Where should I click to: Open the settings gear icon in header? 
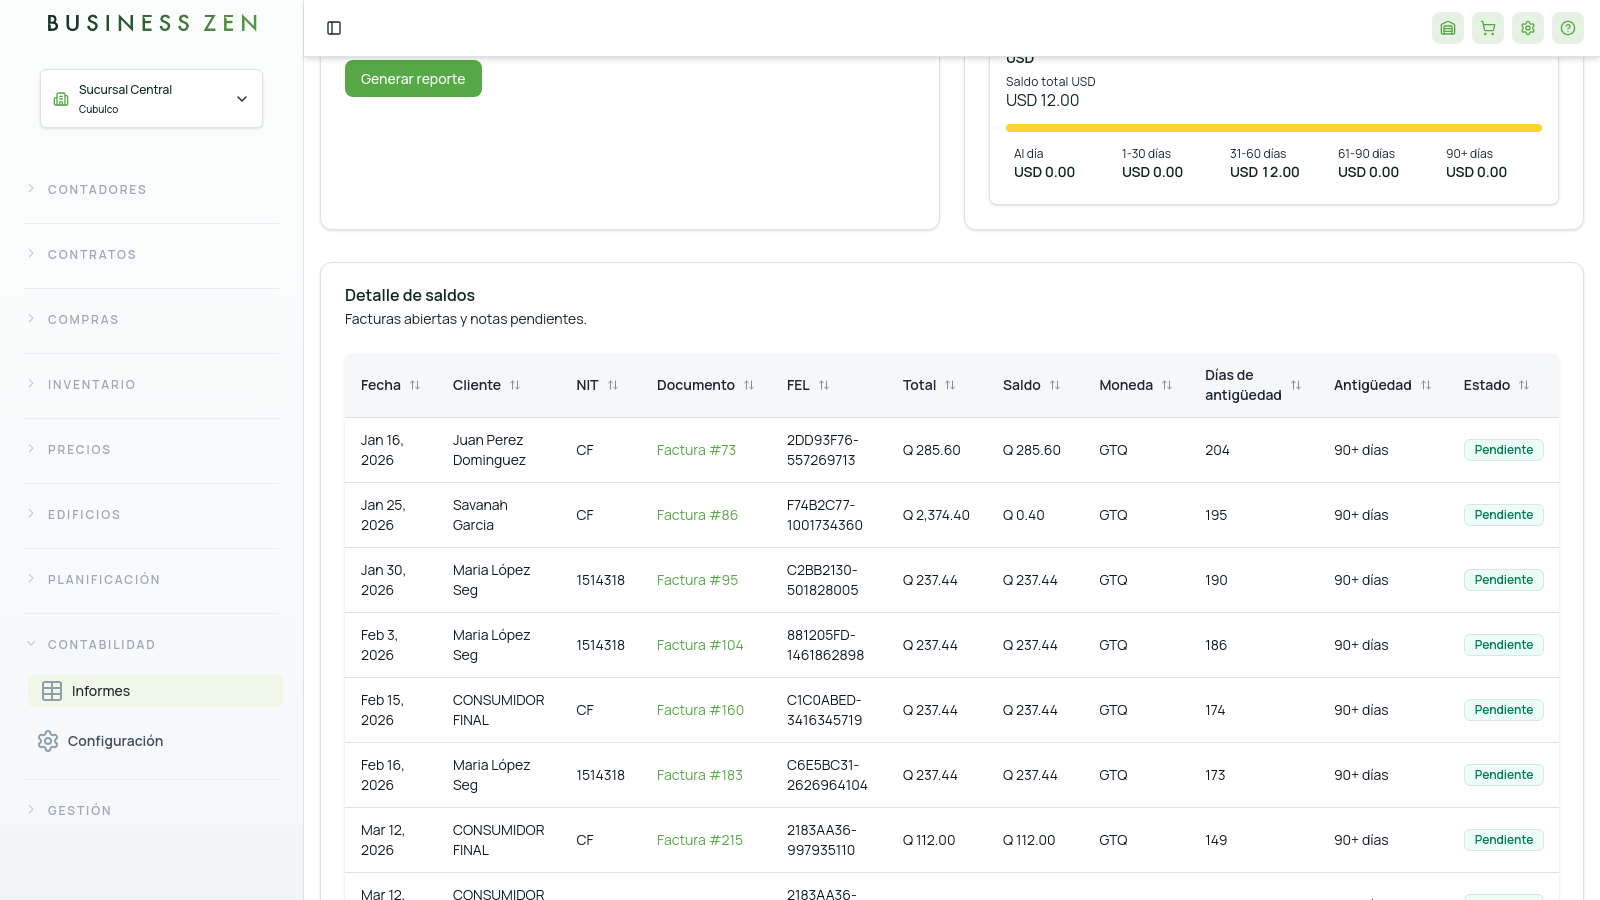(x=1528, y=28)
